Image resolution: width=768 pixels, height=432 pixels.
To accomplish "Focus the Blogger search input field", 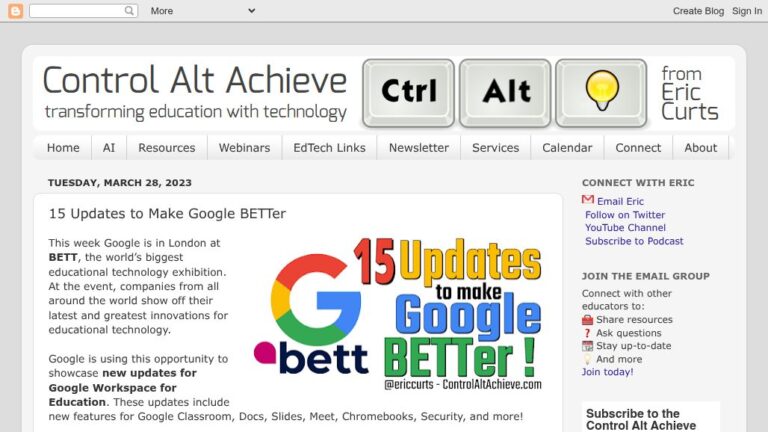I will [x=76, y=11].
